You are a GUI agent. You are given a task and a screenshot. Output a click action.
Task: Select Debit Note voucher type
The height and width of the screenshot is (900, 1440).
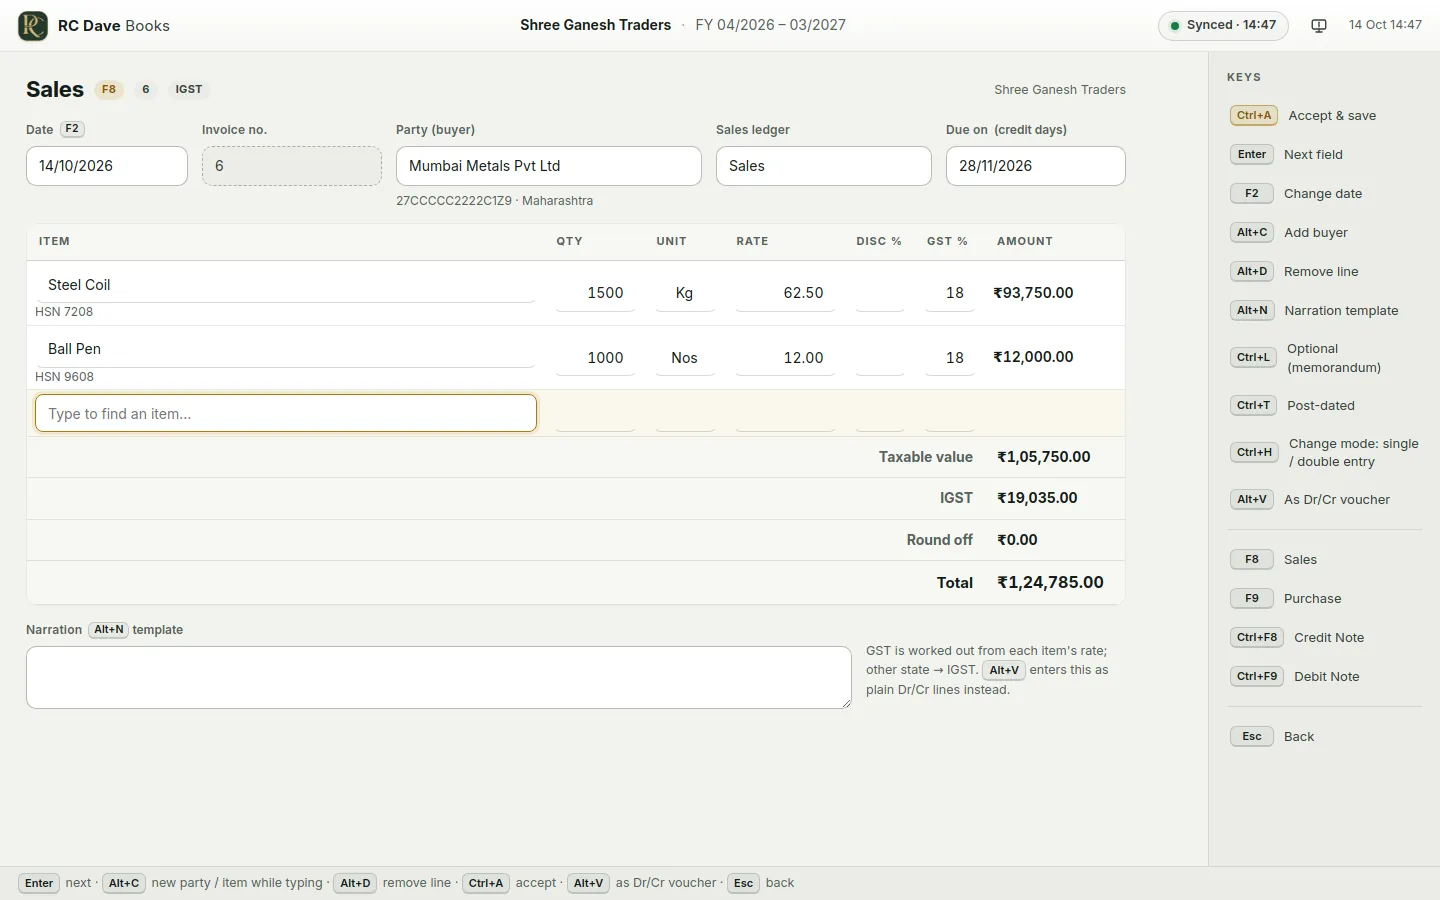click(1326, 677)
